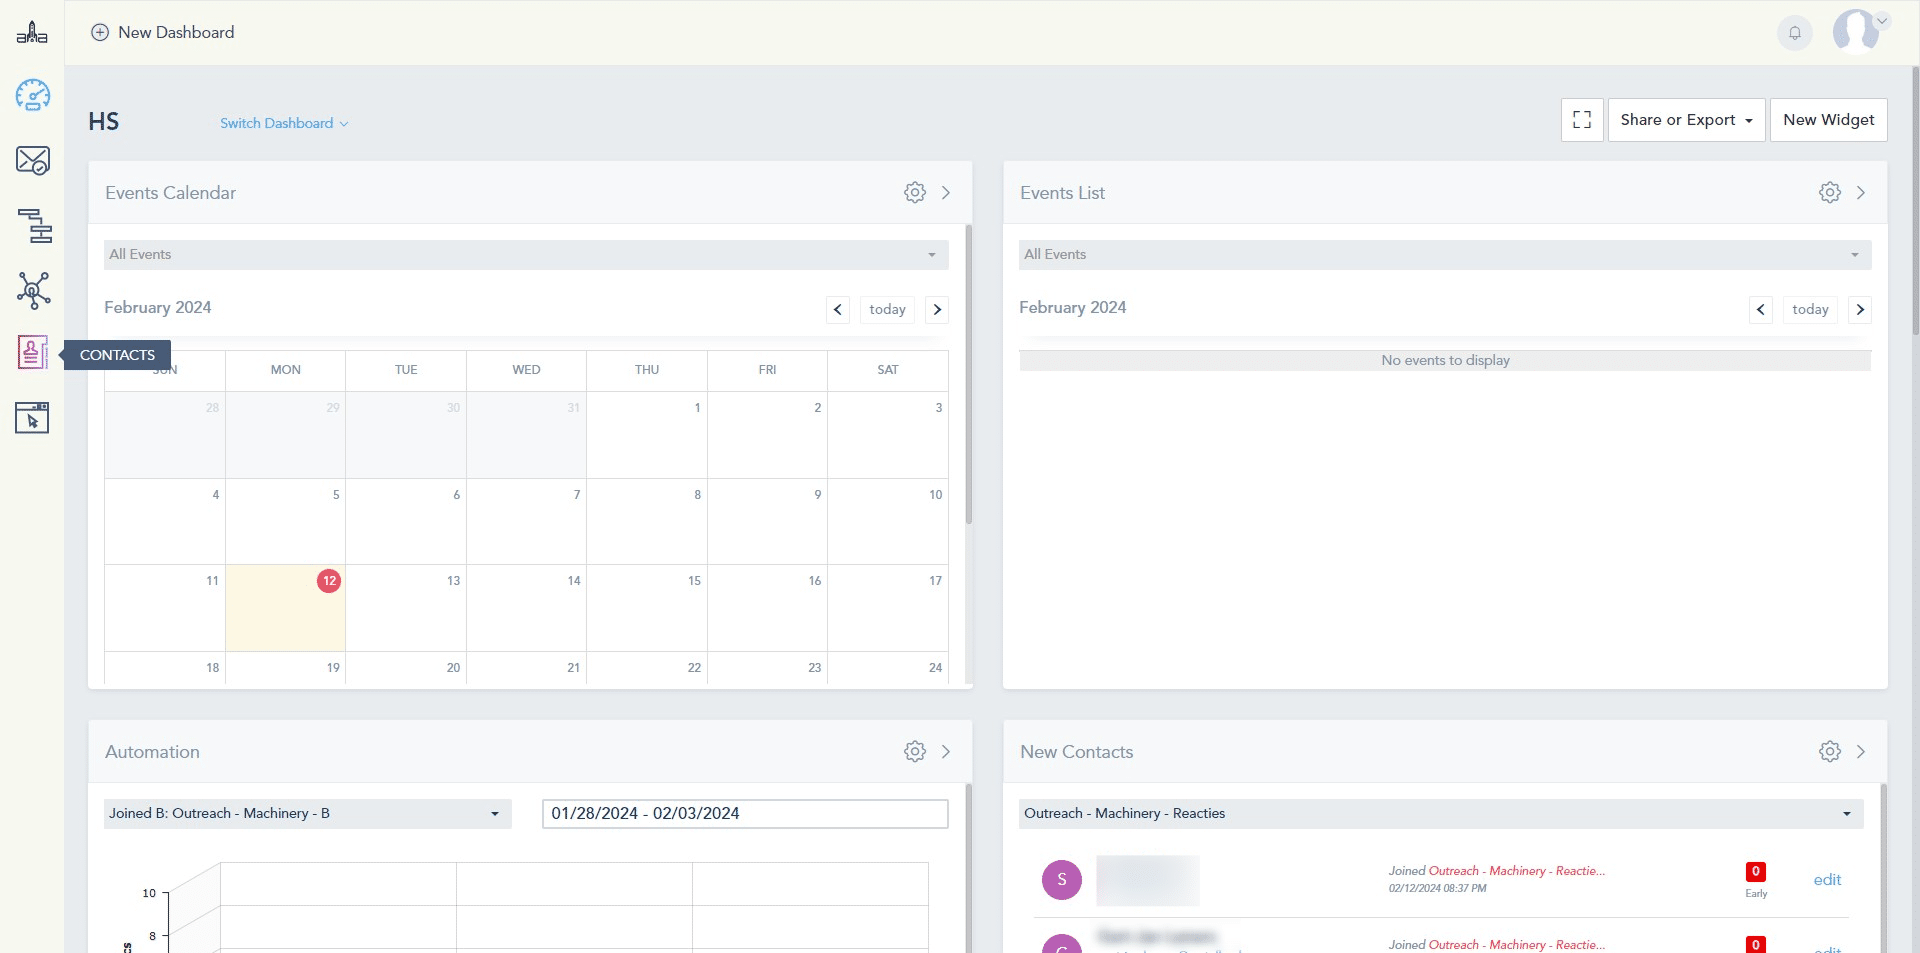Open New Contacts widget settings gear
Screen dimensions: 1920x953
[1830, 752]
